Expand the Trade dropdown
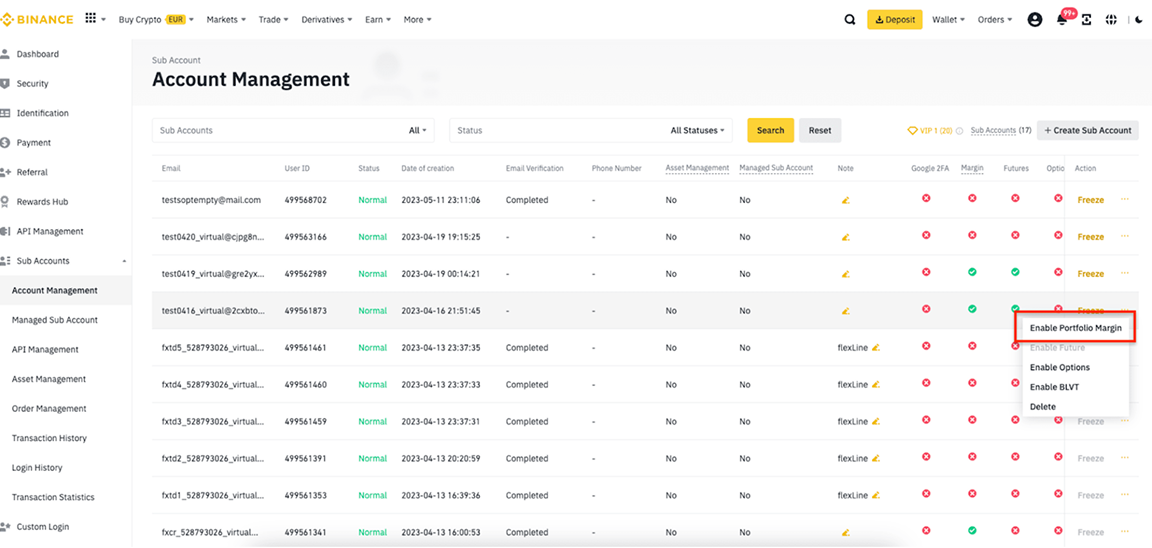This screenshot has height=548, width=1152. point(273,20)
